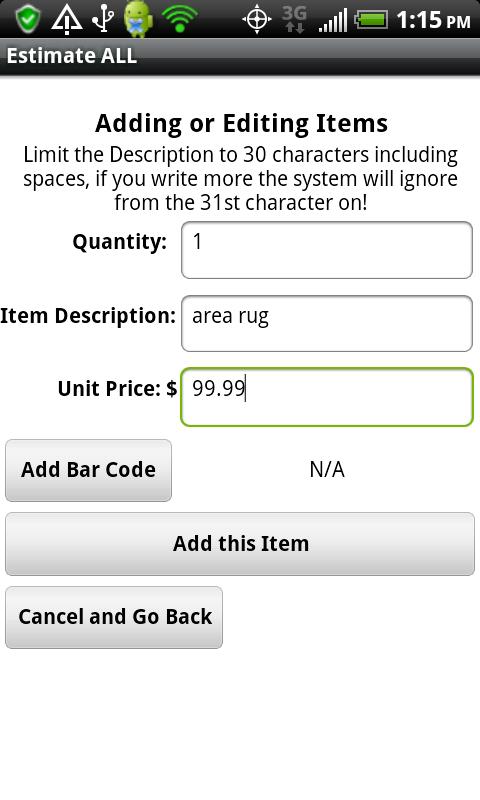Tap the warning triangle notification icon
This screenshot has height=800, width=480.
(67, 19)
